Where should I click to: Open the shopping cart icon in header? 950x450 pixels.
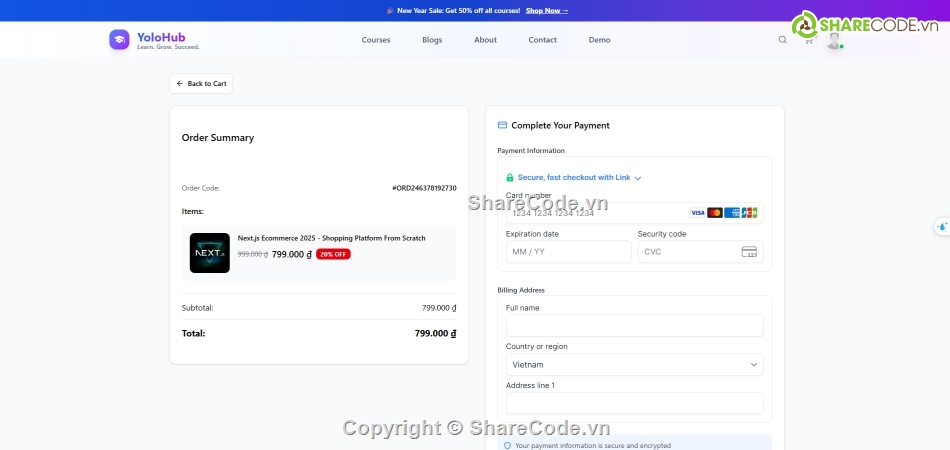[808, 41]
